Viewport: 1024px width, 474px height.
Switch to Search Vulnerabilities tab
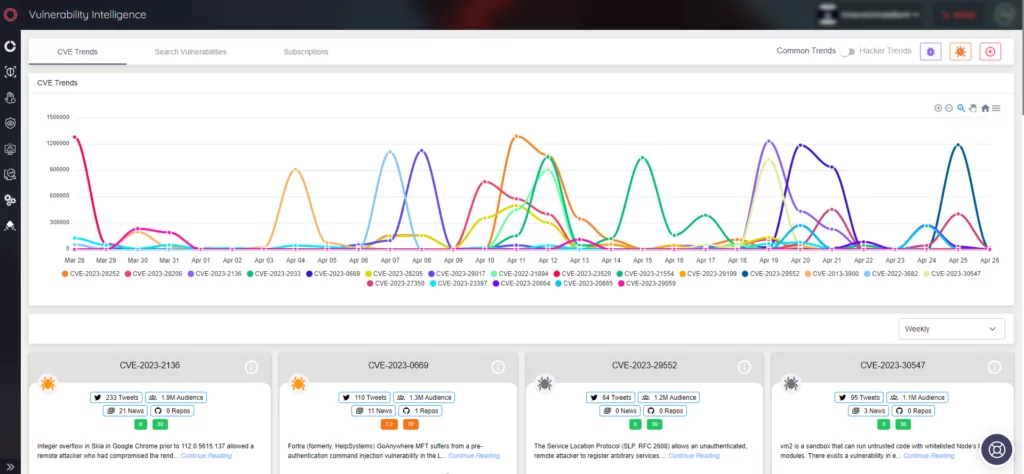[190, 52]
